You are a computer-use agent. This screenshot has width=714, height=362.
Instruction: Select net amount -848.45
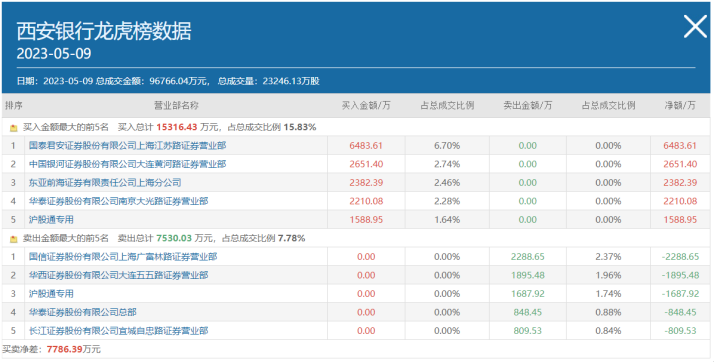point(680,312)
